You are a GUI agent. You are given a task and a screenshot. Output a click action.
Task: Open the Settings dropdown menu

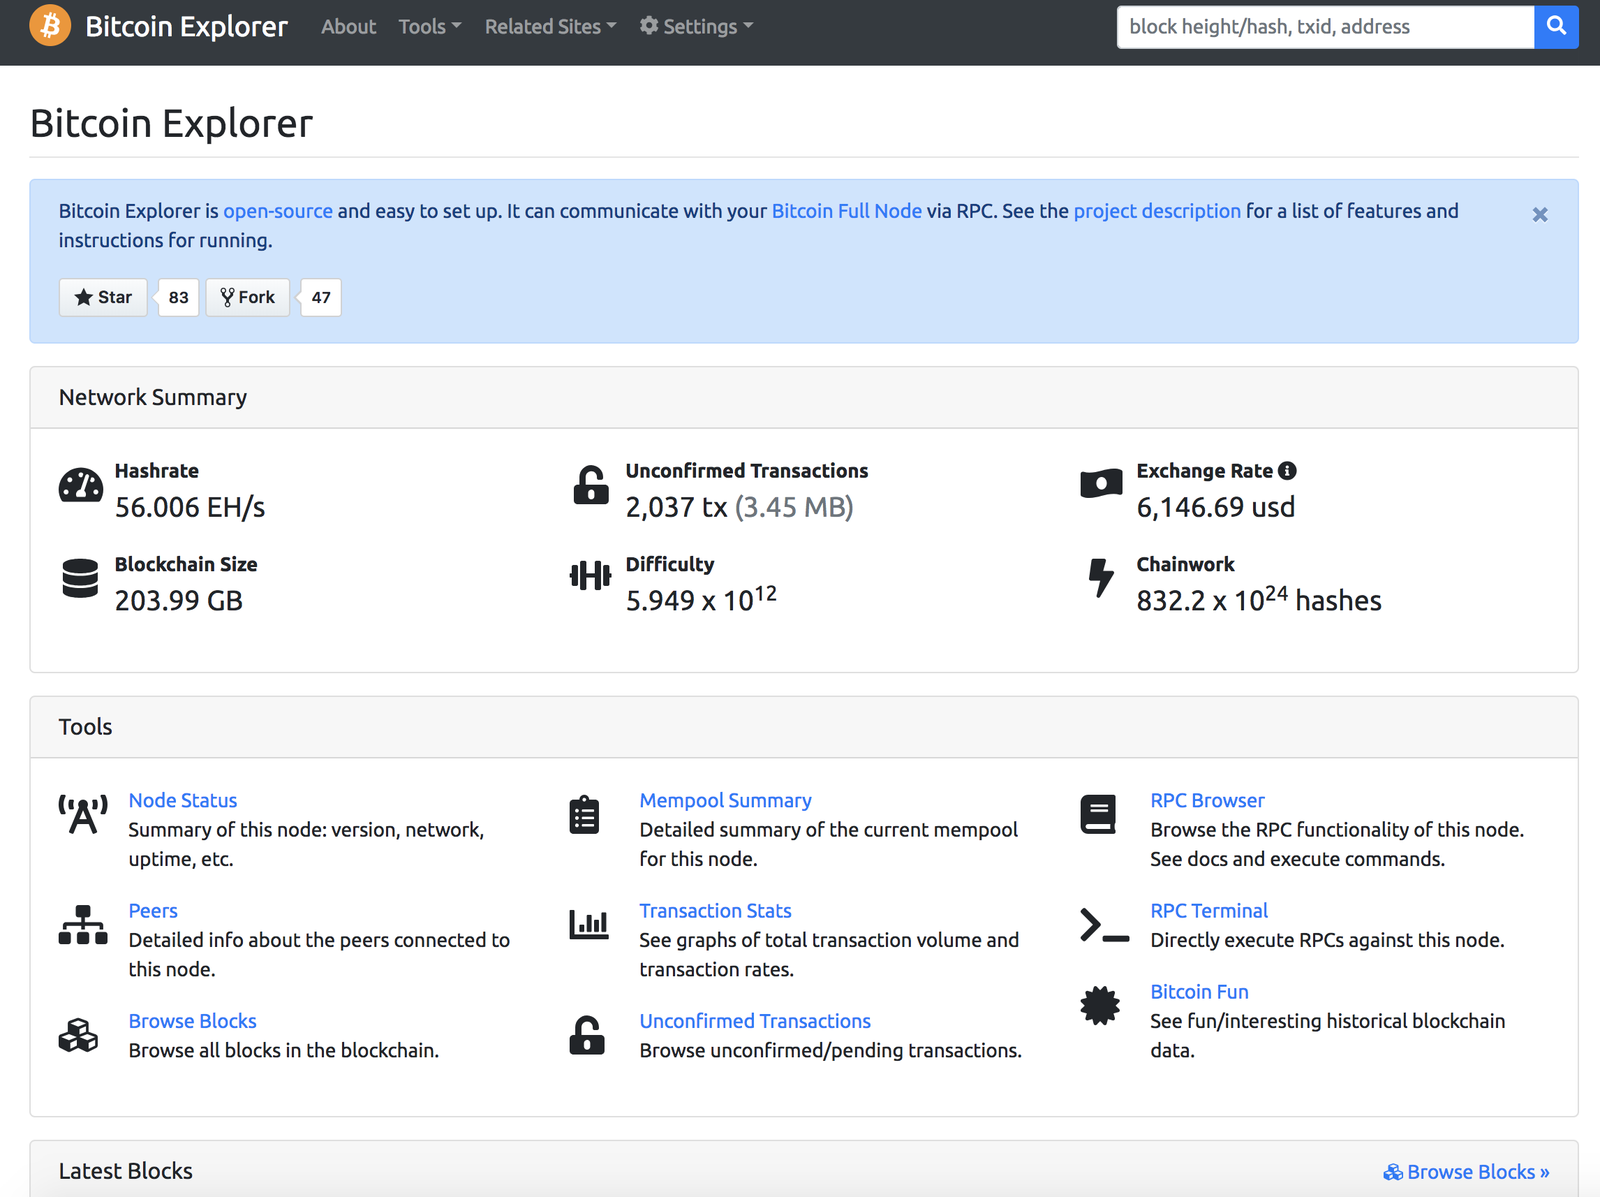[x=697, y=27]
